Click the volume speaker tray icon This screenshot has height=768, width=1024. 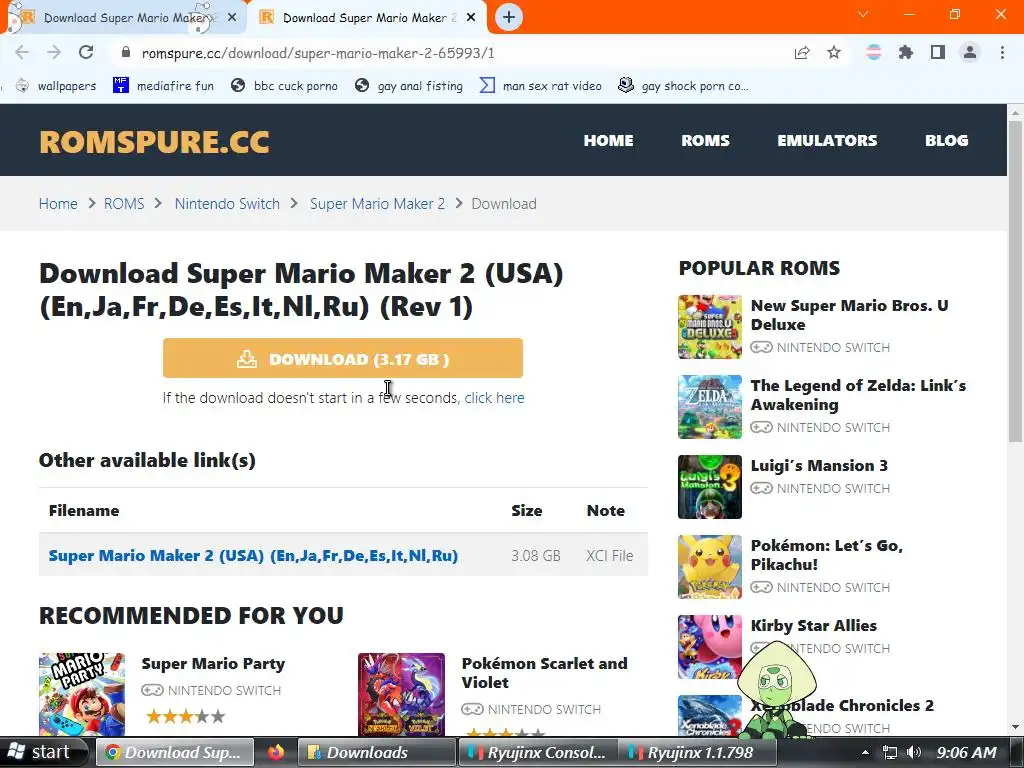pos(914,752)
